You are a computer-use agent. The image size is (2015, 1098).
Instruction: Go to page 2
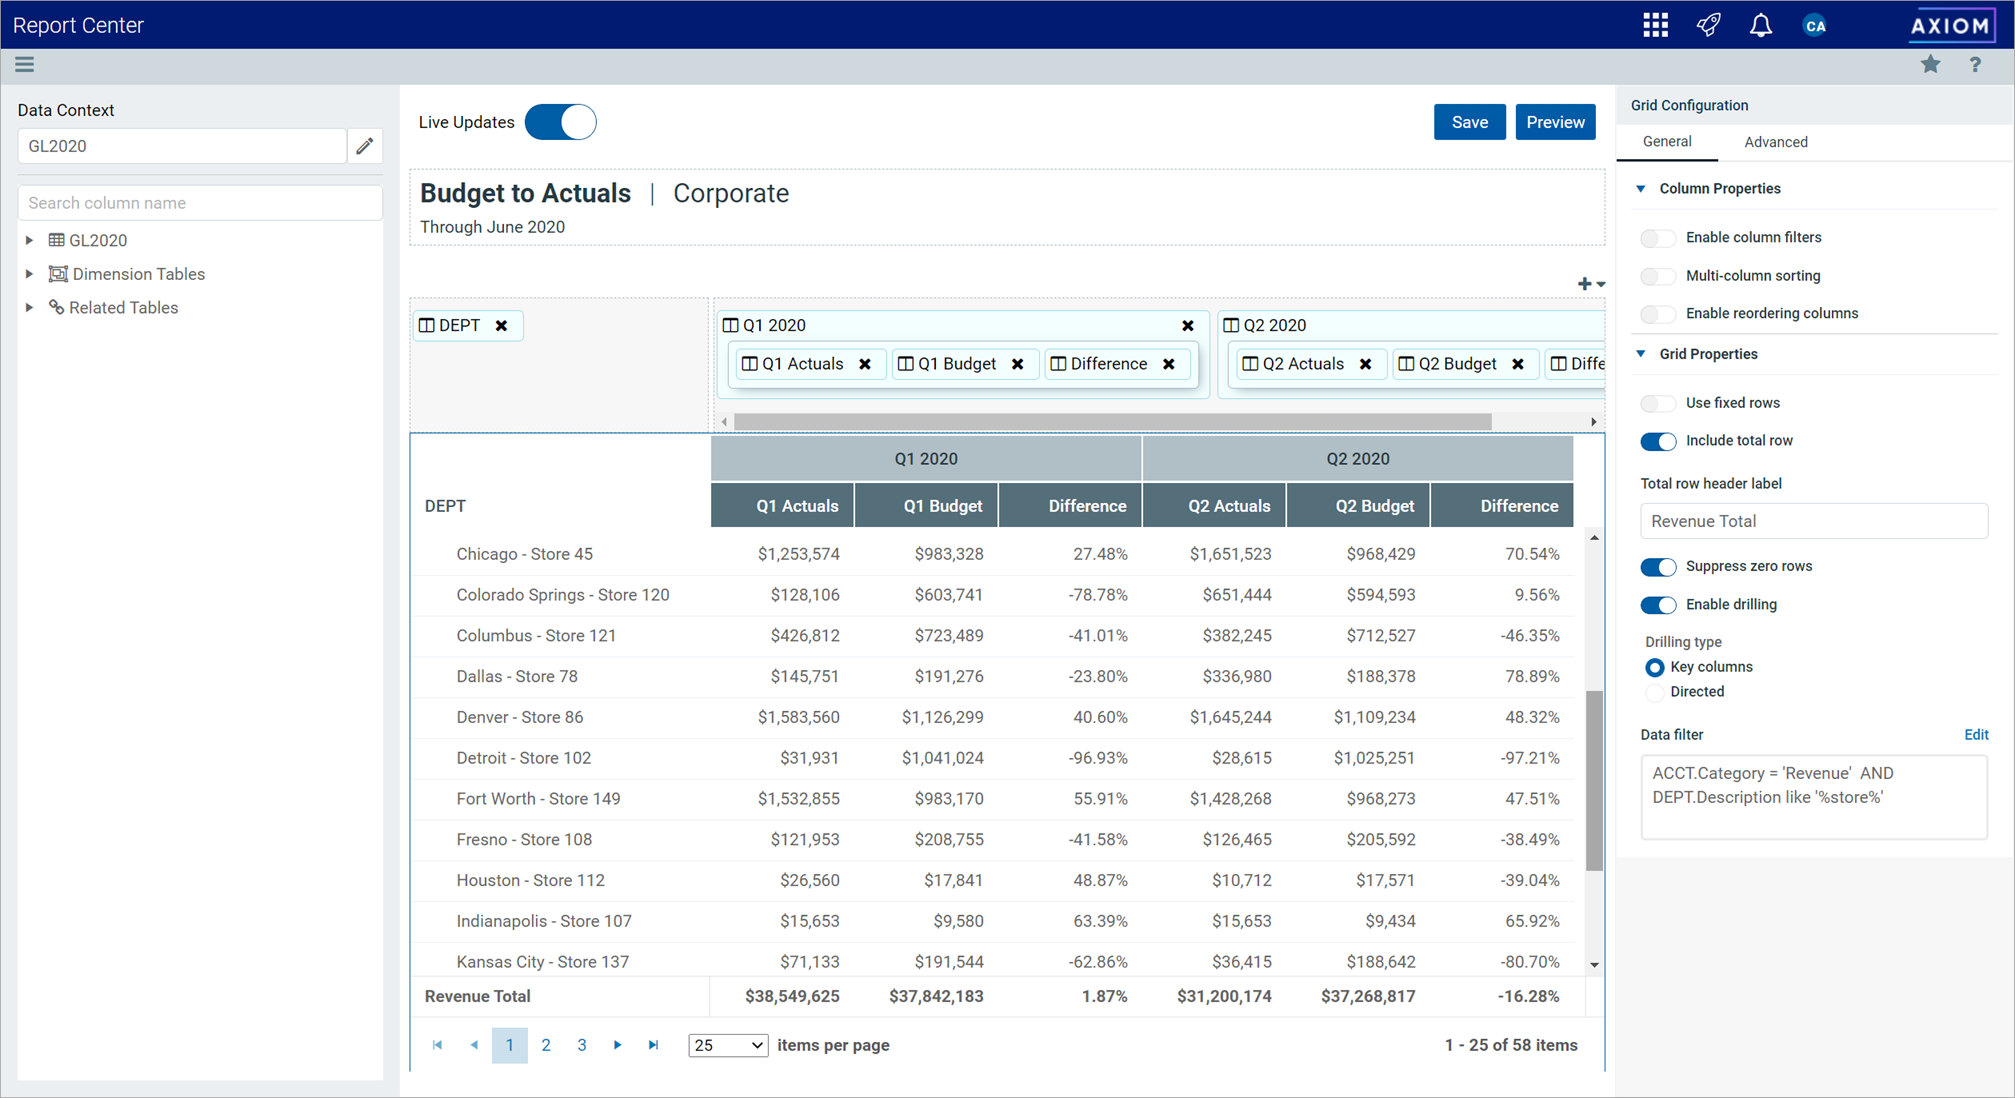tap(546, 1045)
